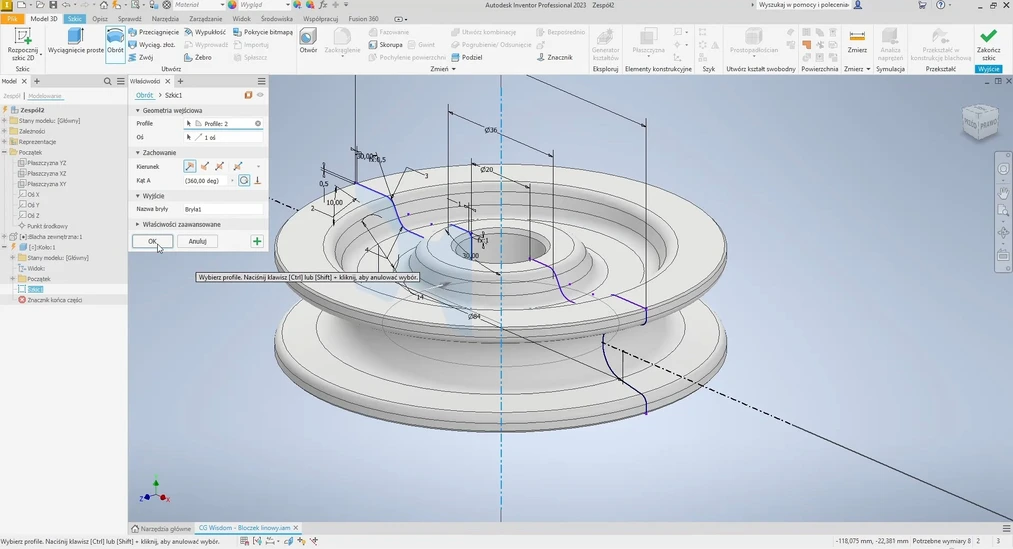Collapse the first Początek folder node
Viewport: 1013px width, 549px height.
tap(5, 152)
